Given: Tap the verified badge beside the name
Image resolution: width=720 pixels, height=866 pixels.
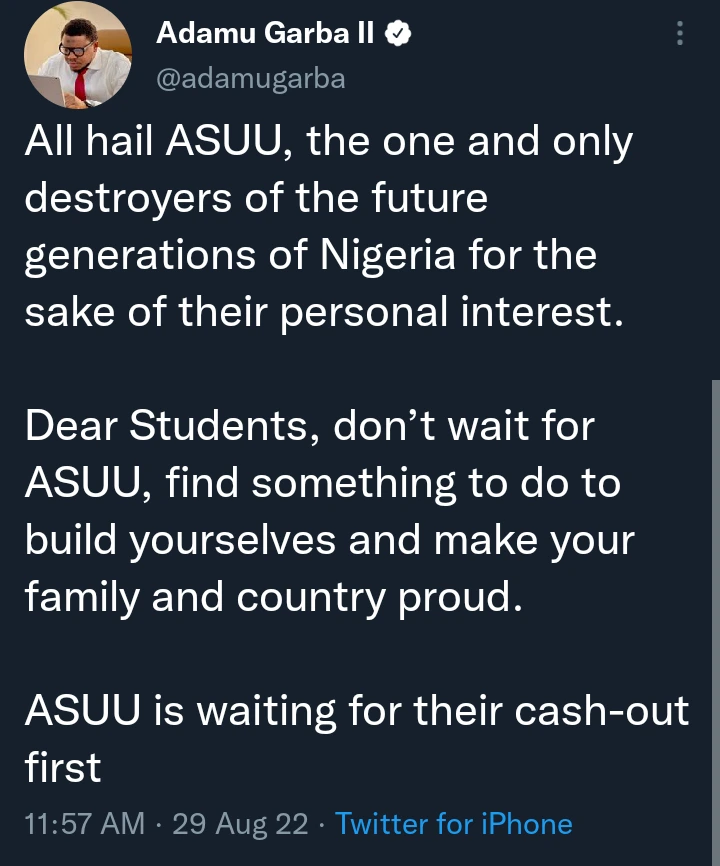Looking at the screenshot, I should point(397,35).
